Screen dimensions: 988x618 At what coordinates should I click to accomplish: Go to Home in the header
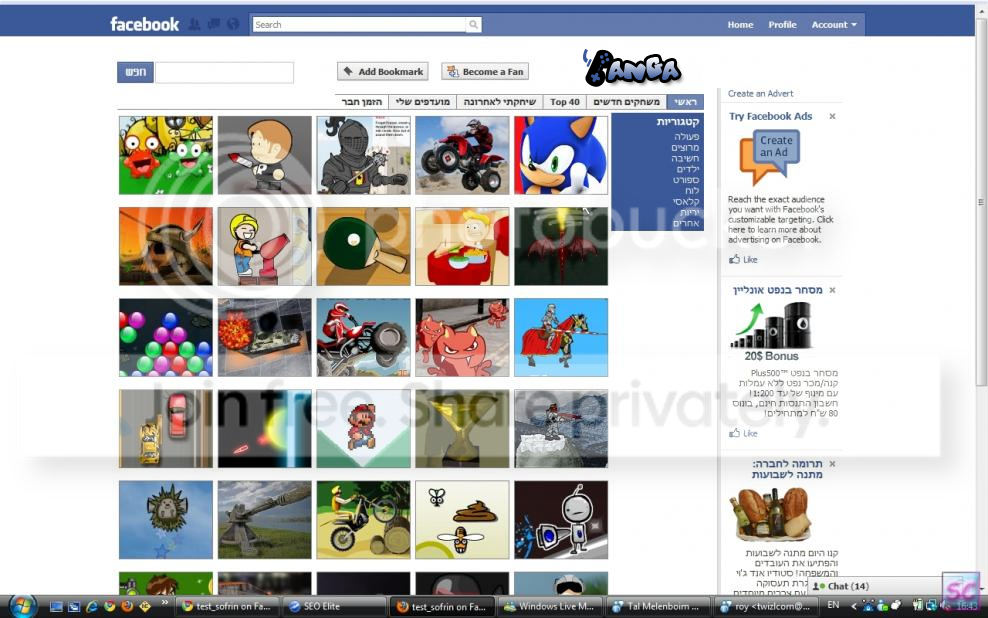coord(740,25)
